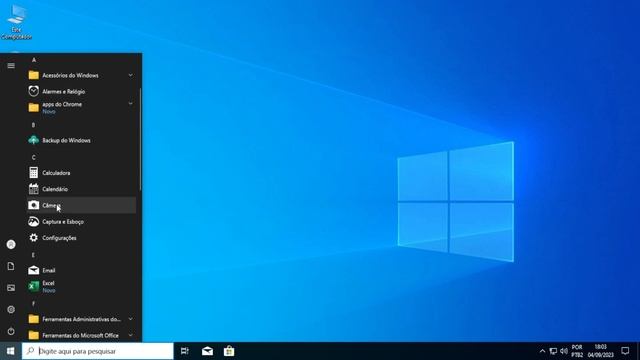Screen dimensions: 640x360
Task: Open the Calendário app
Action: [81, 189]
